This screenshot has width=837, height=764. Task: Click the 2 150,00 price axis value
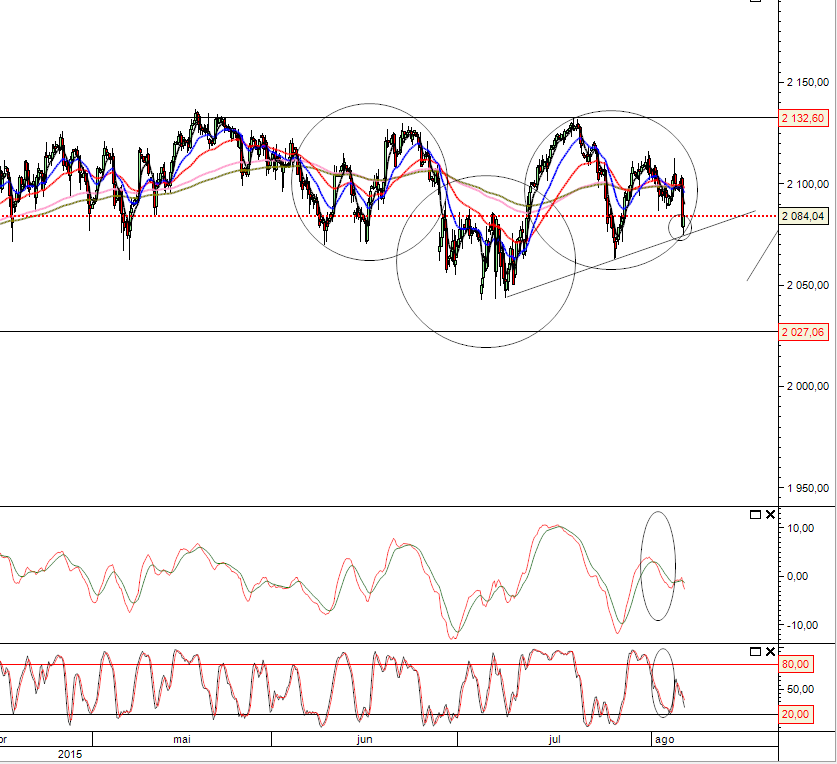808,82
